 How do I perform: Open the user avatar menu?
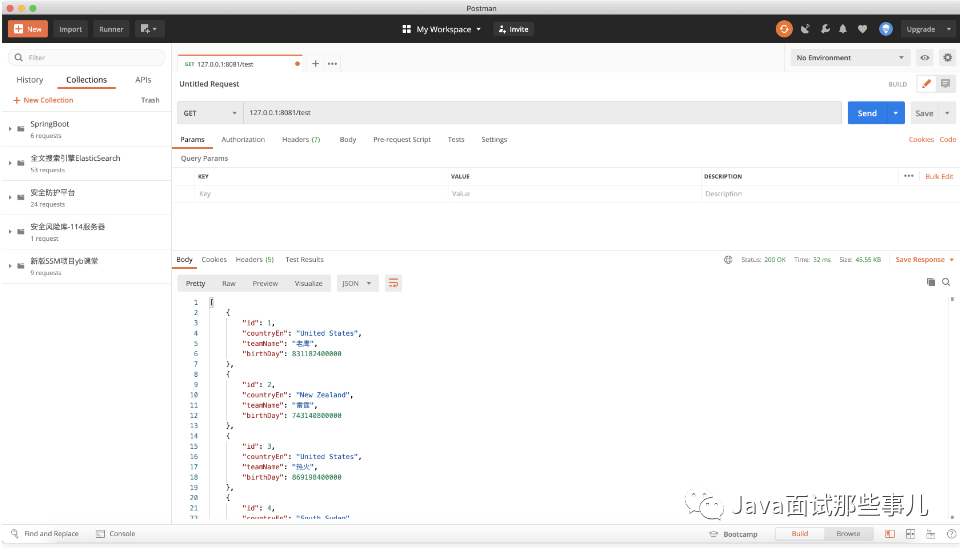885,29
